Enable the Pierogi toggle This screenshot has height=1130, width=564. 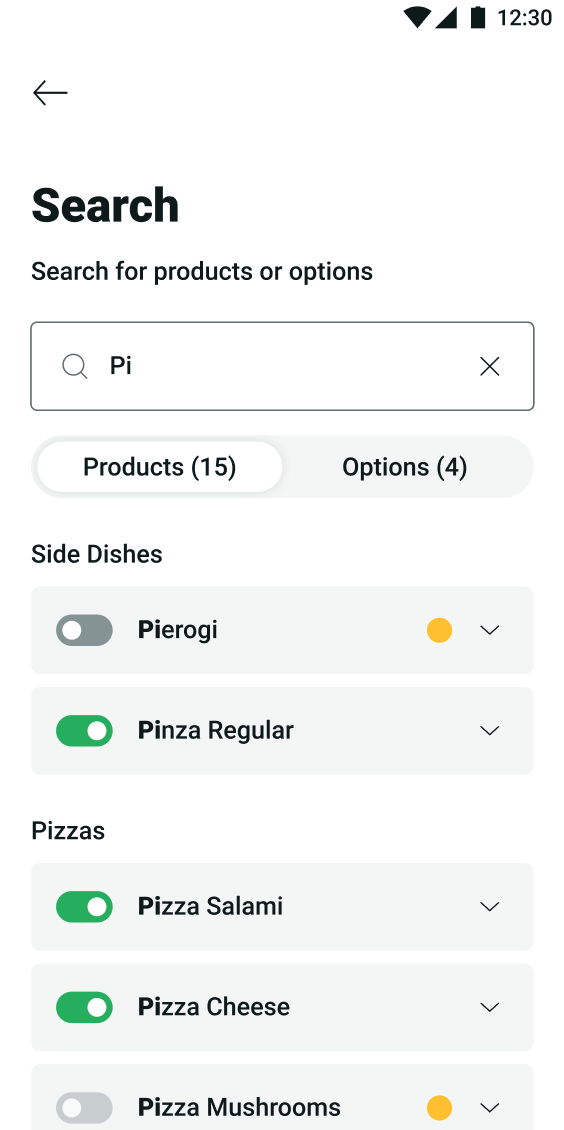(84, 630)
